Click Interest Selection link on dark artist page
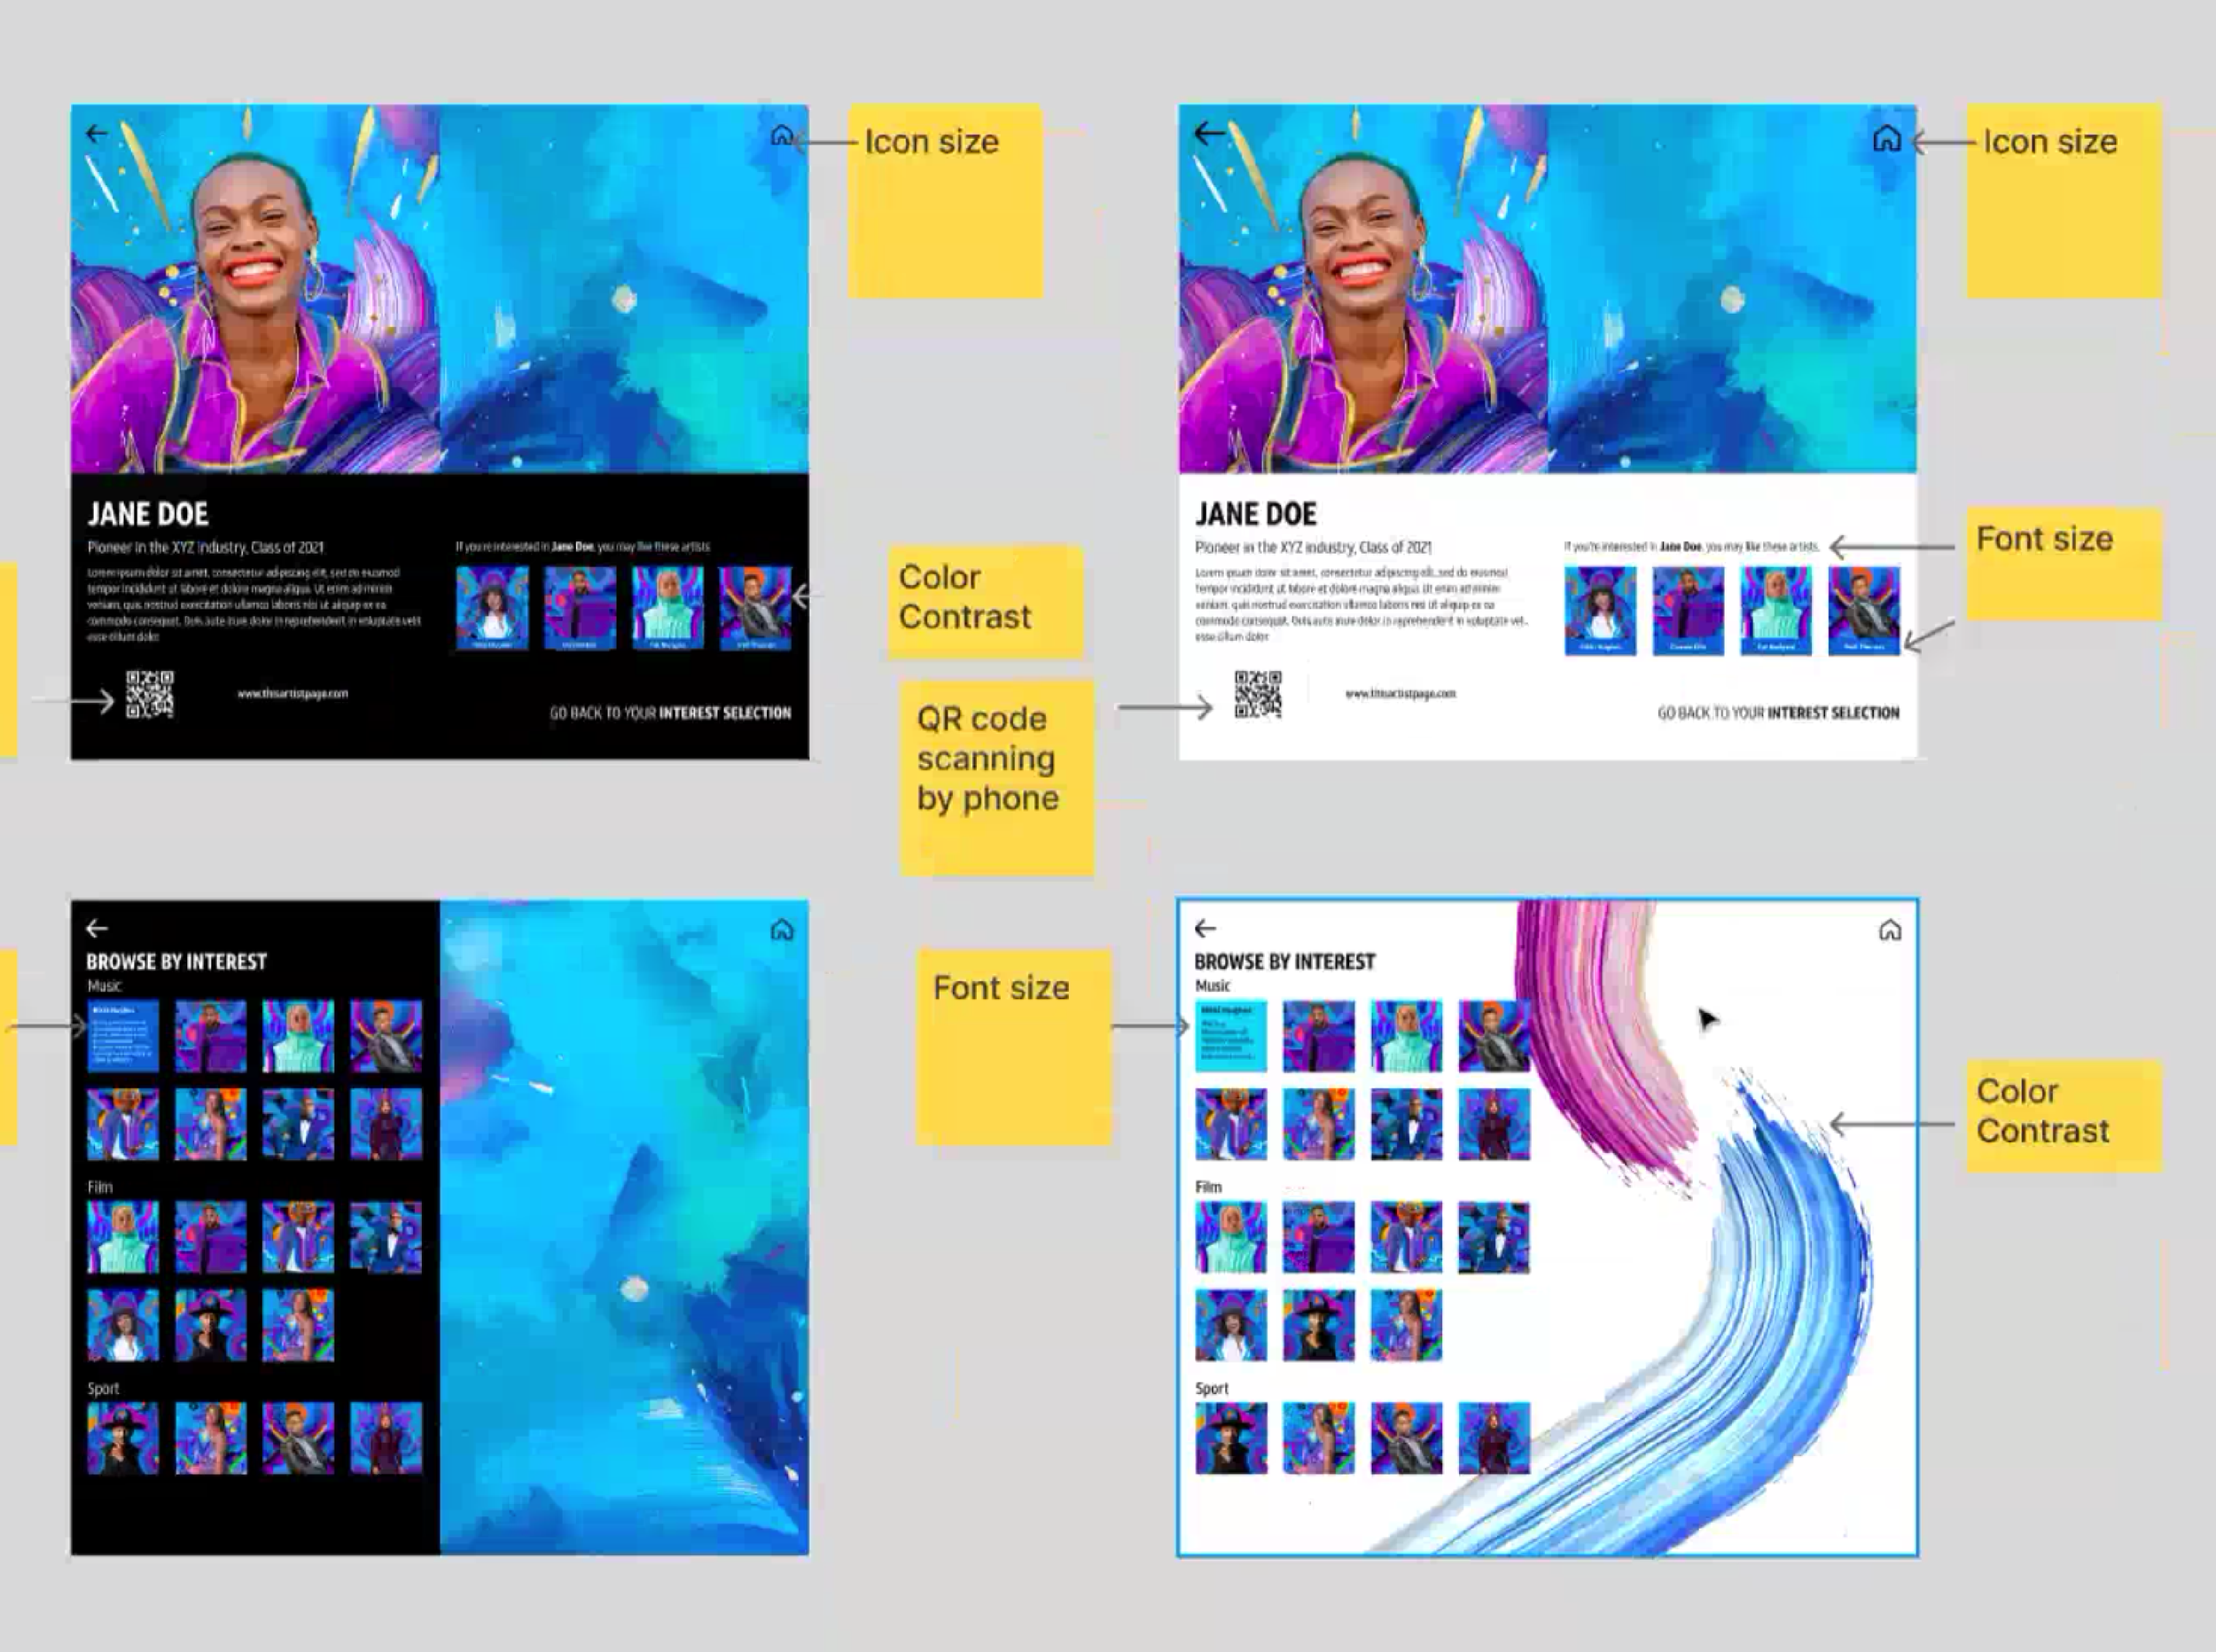Screen dimensions: 2216x1652 tap(724, 713)
